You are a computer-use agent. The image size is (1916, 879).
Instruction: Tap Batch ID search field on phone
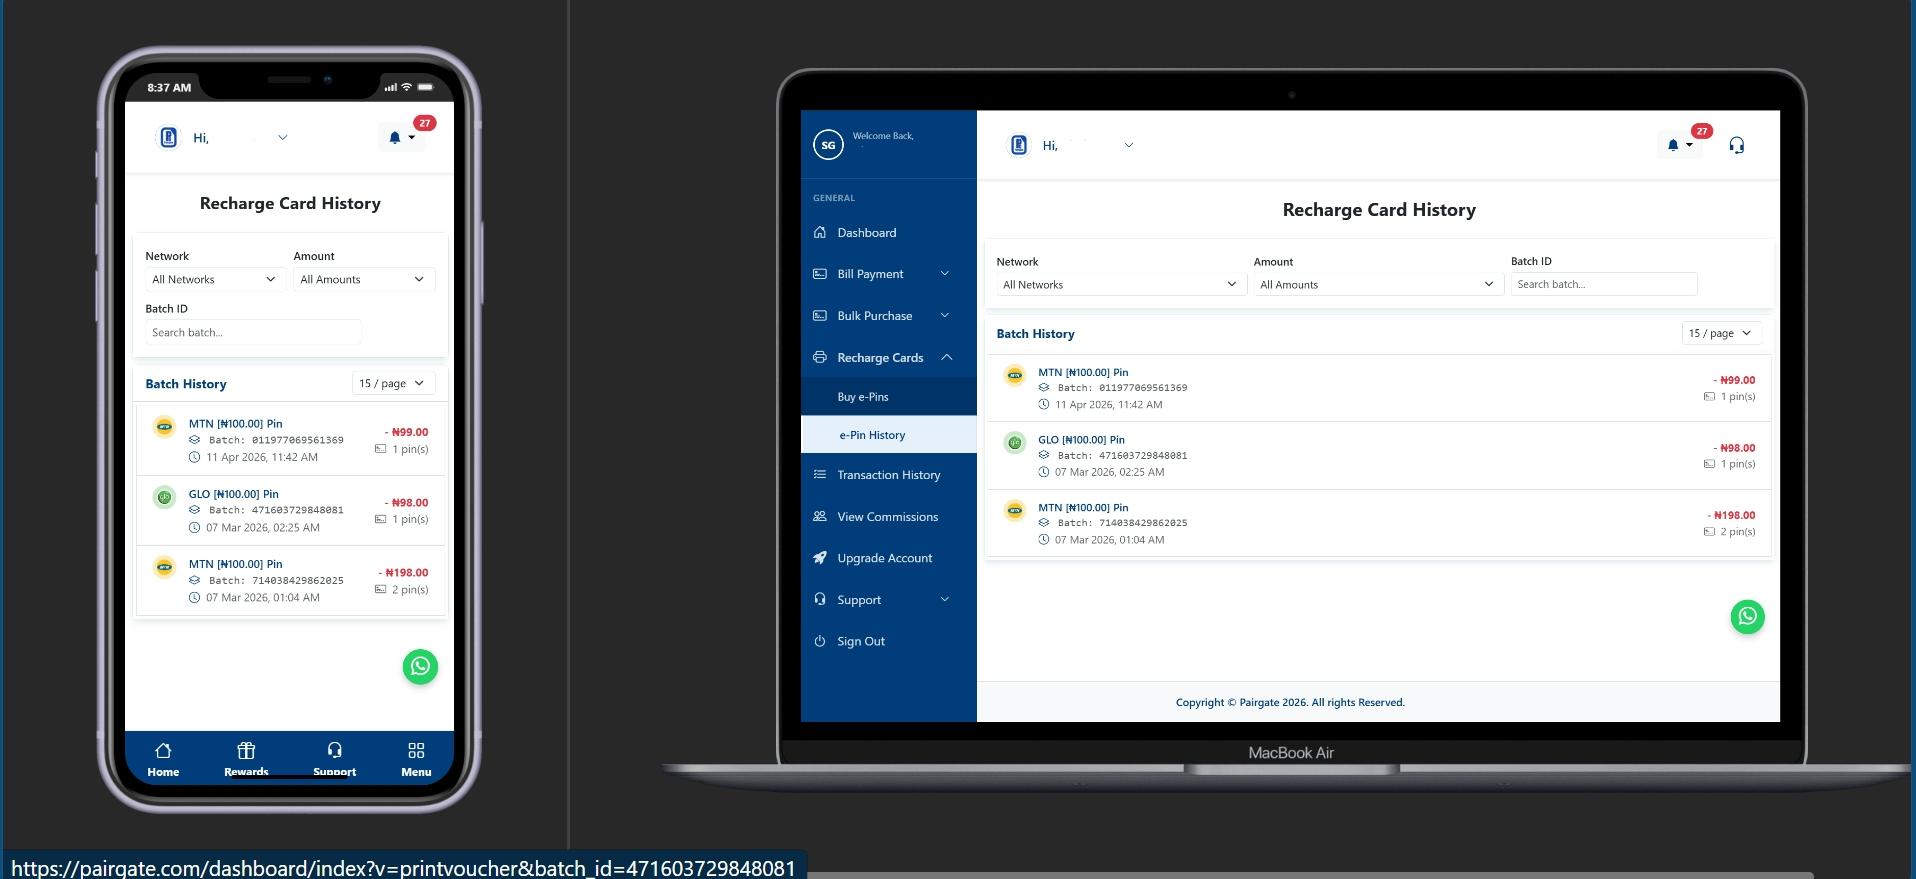253,332
